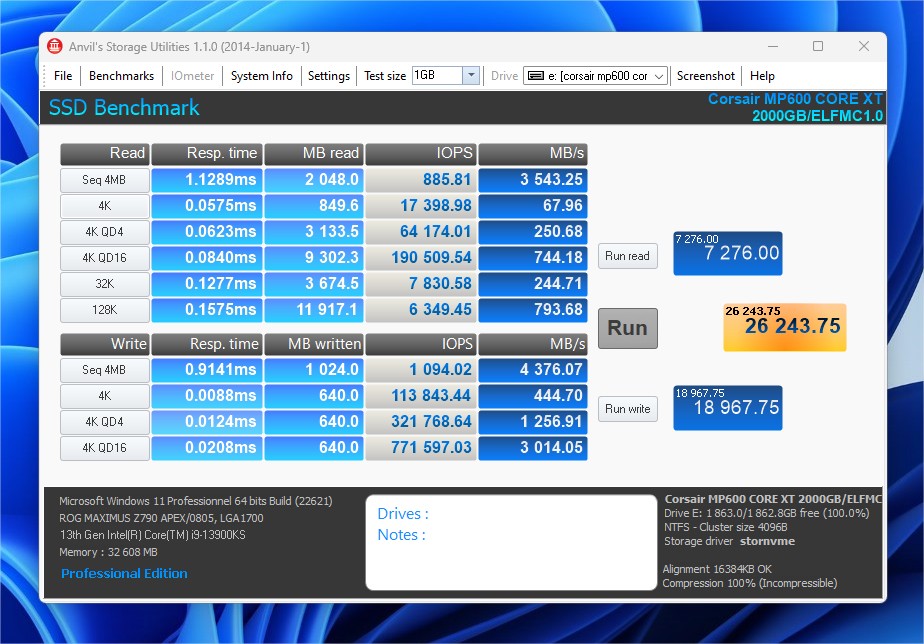The image size is (924, 644).
Task: Click the MB written column header
Action: [314, 345]
